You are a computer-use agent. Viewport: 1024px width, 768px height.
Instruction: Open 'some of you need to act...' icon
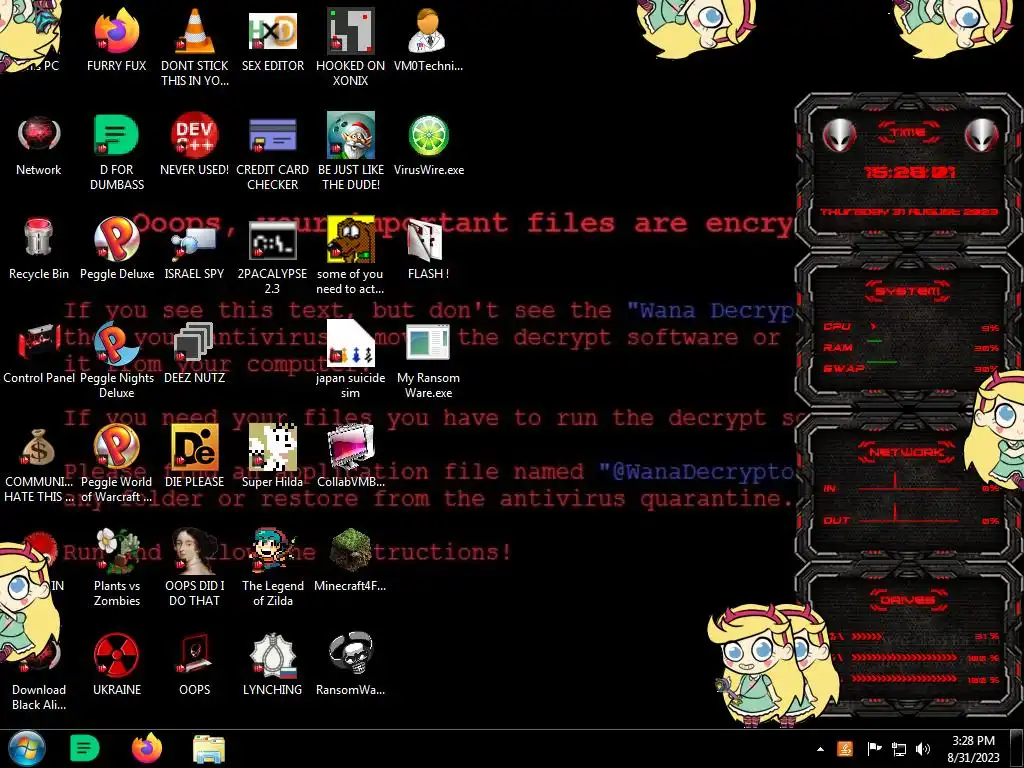click(x=351, y=238)
